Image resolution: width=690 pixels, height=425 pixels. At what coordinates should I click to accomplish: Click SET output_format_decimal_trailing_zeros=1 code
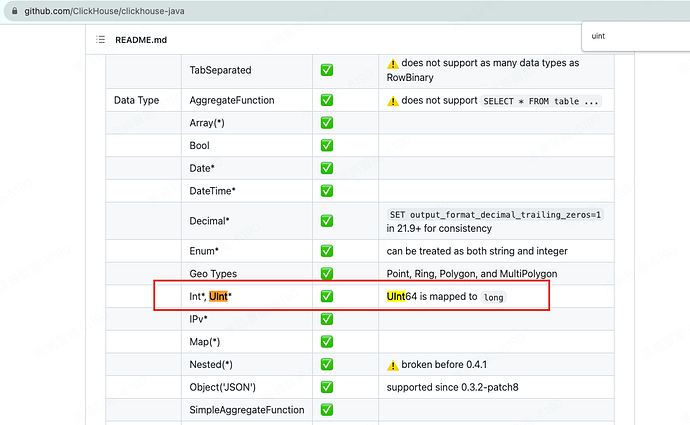[x=495, y=215]
